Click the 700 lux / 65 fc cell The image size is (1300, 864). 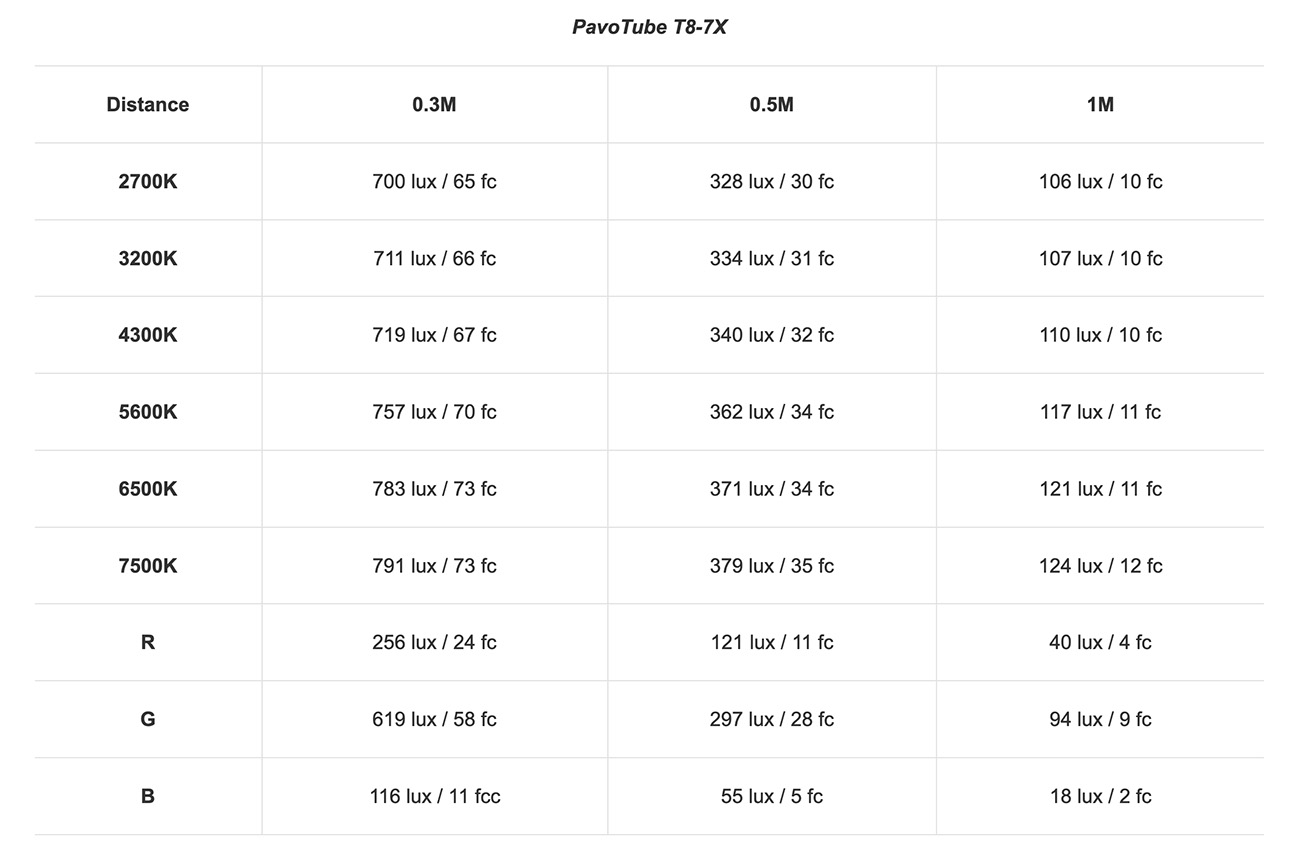click(434, 181)
